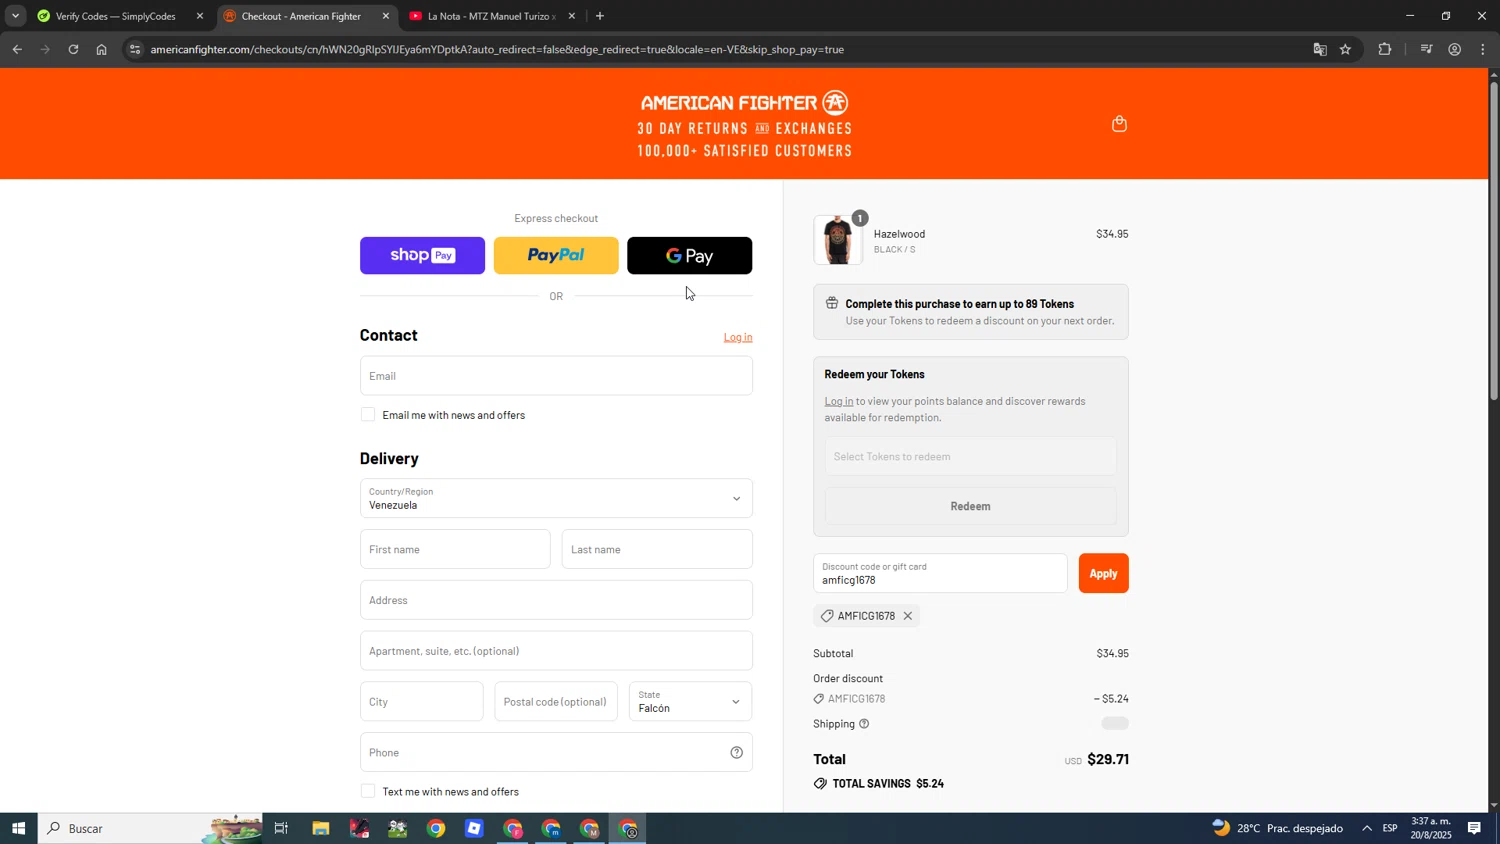Open Task View on taskbar
Viewport: 1500px width, 844px height.
click(281, 828)
